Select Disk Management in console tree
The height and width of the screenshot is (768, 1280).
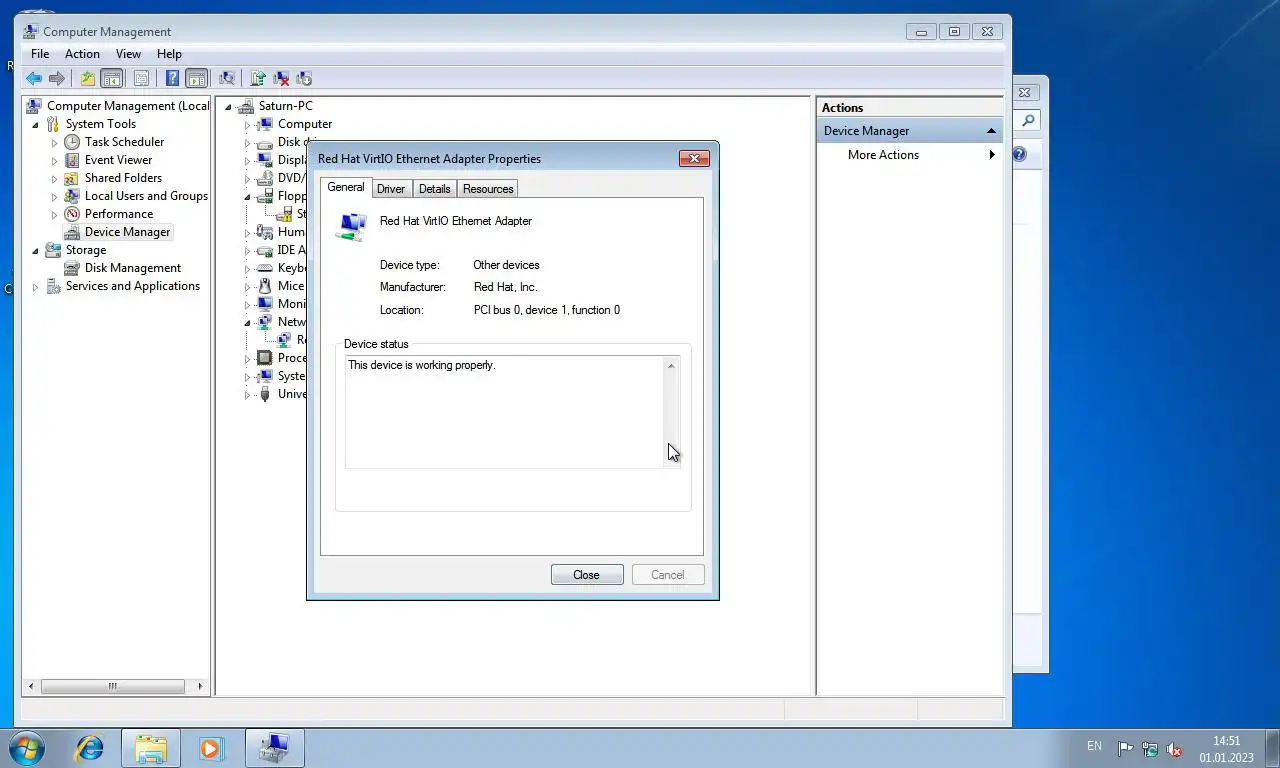(x=133, y=268)
